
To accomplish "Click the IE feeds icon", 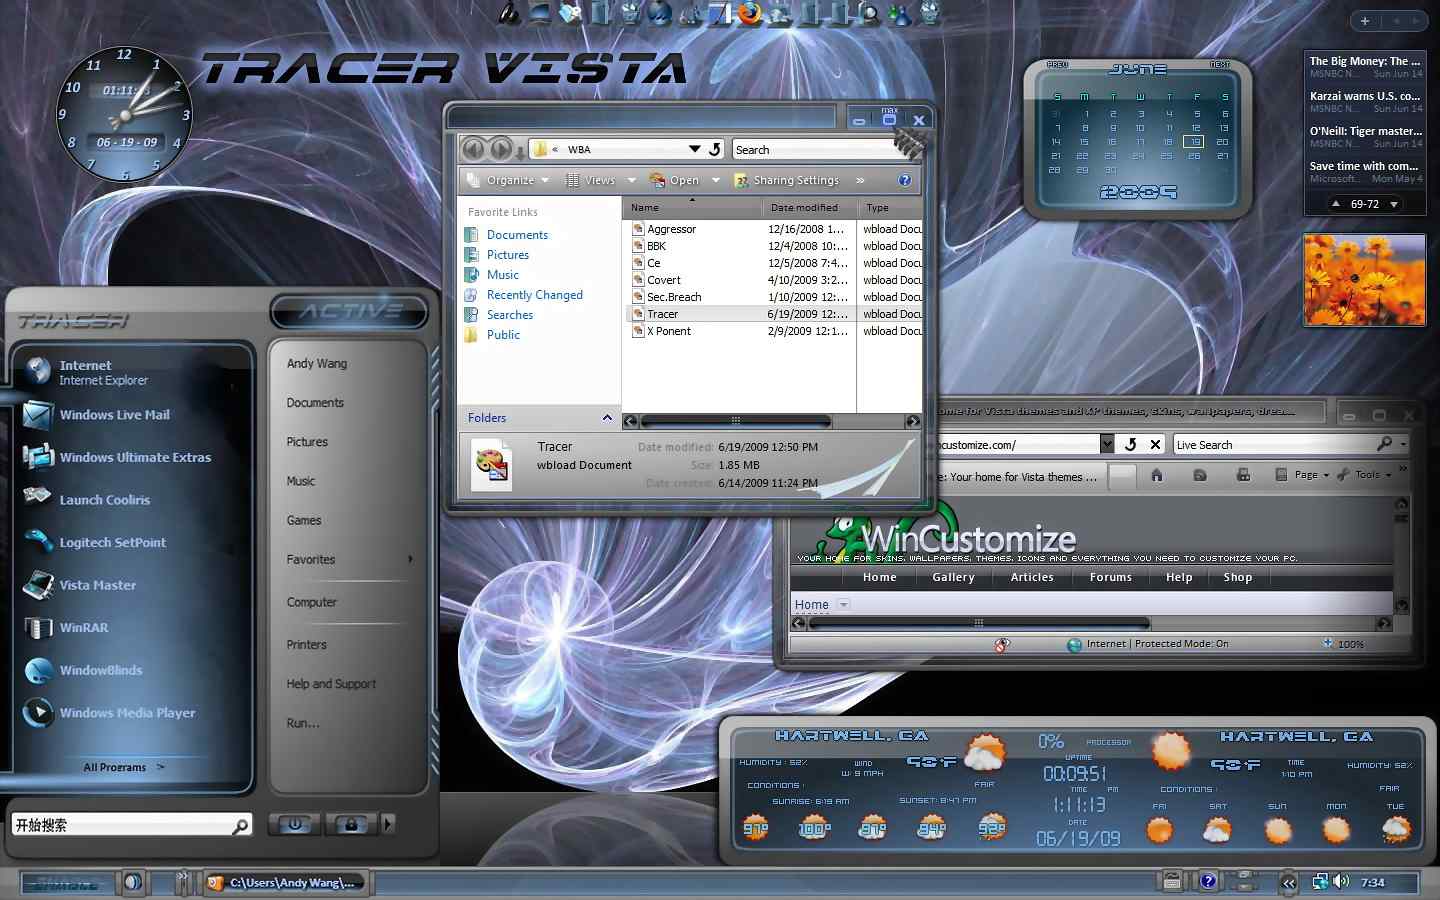I will coord(1200,475).
